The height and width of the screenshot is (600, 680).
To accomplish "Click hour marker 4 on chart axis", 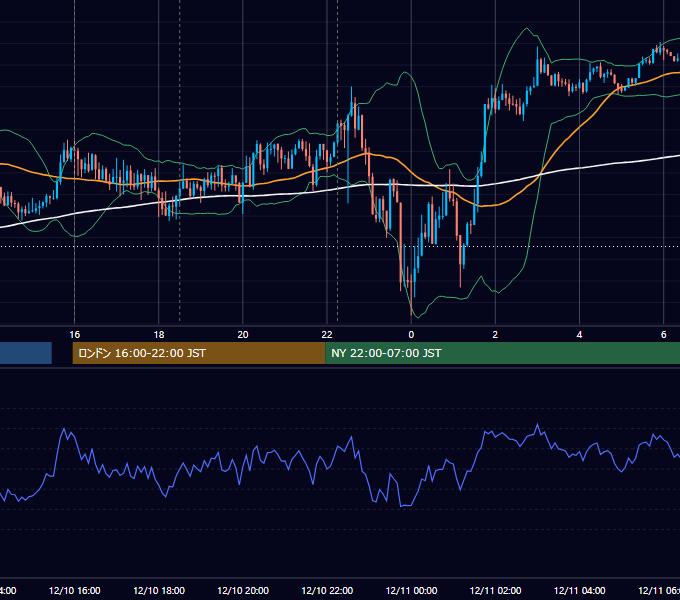I will (579, 334).
